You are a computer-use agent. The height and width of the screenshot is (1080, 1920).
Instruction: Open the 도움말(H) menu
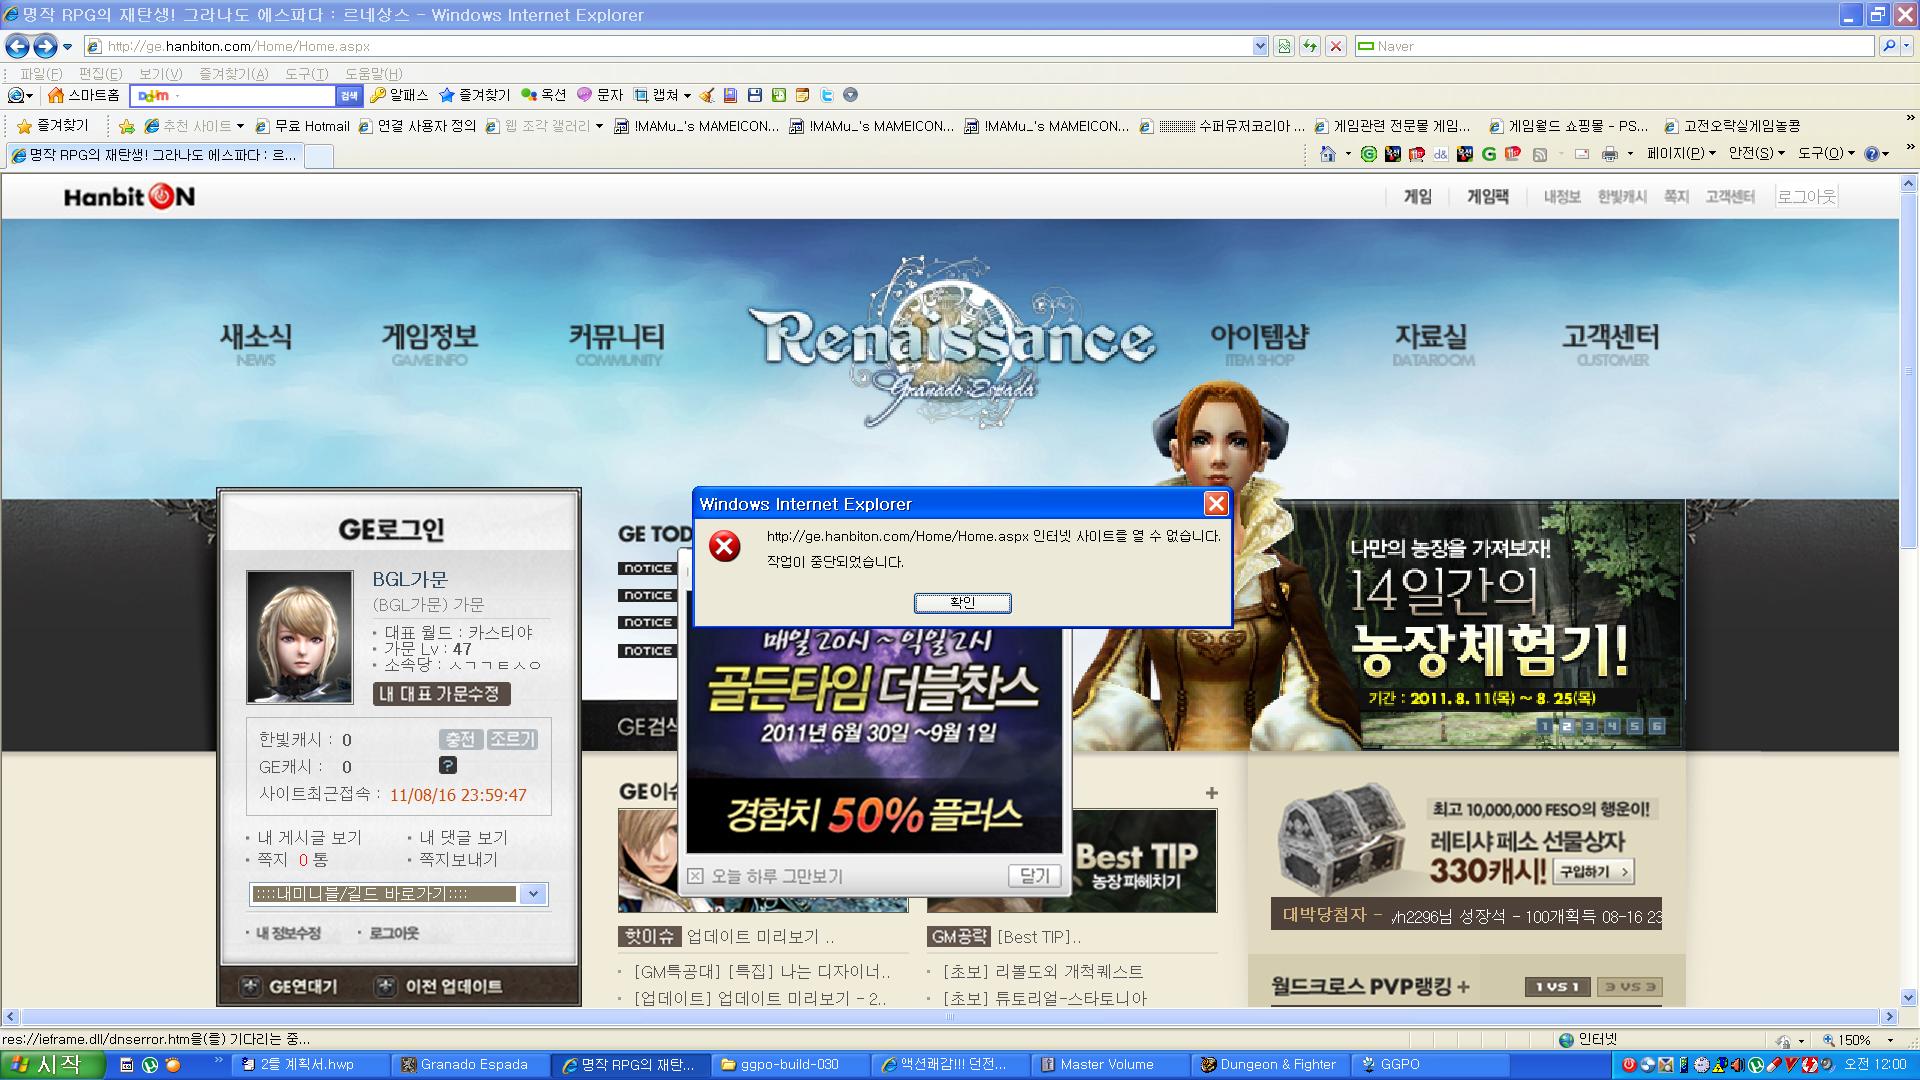coord(374,74)
